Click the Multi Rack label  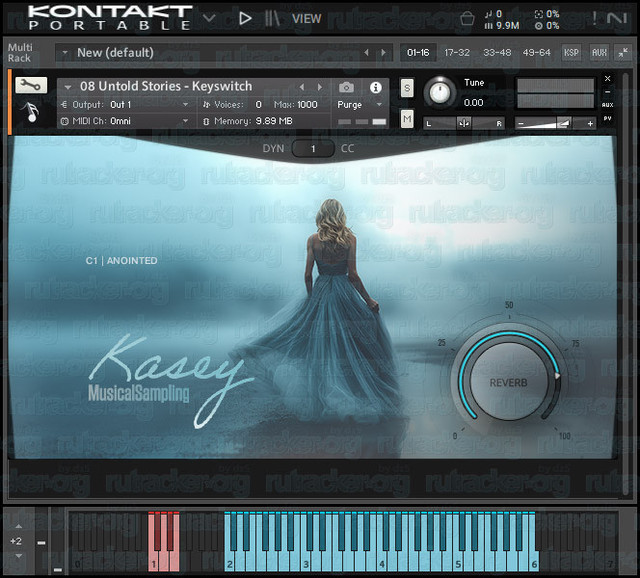(x=19, y=53)
